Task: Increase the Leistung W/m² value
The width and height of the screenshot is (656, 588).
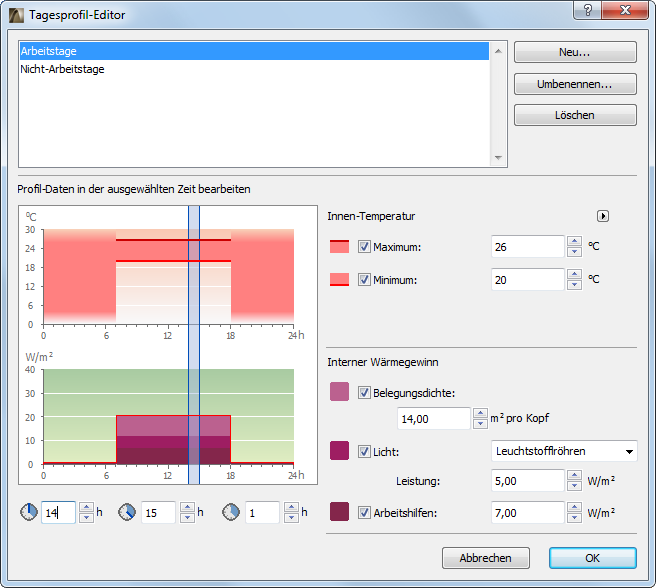Action: coord(574,475)
